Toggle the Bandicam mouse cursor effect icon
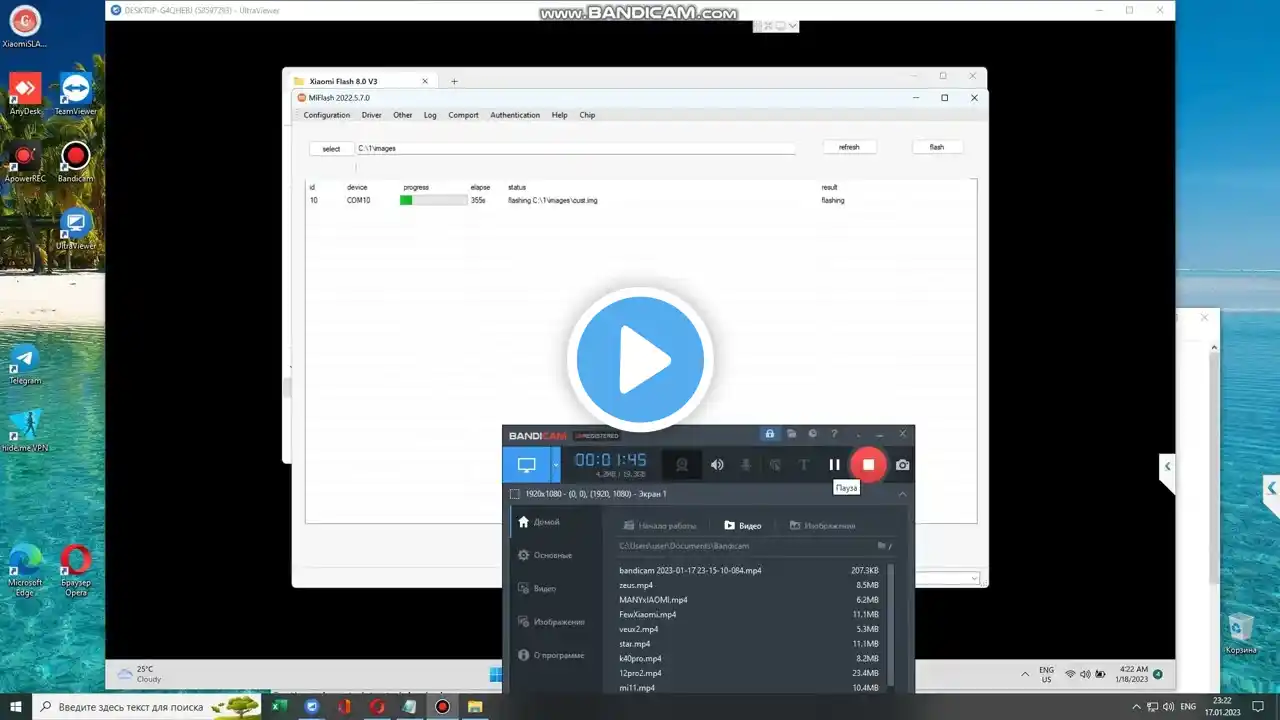 pos(775,465)
